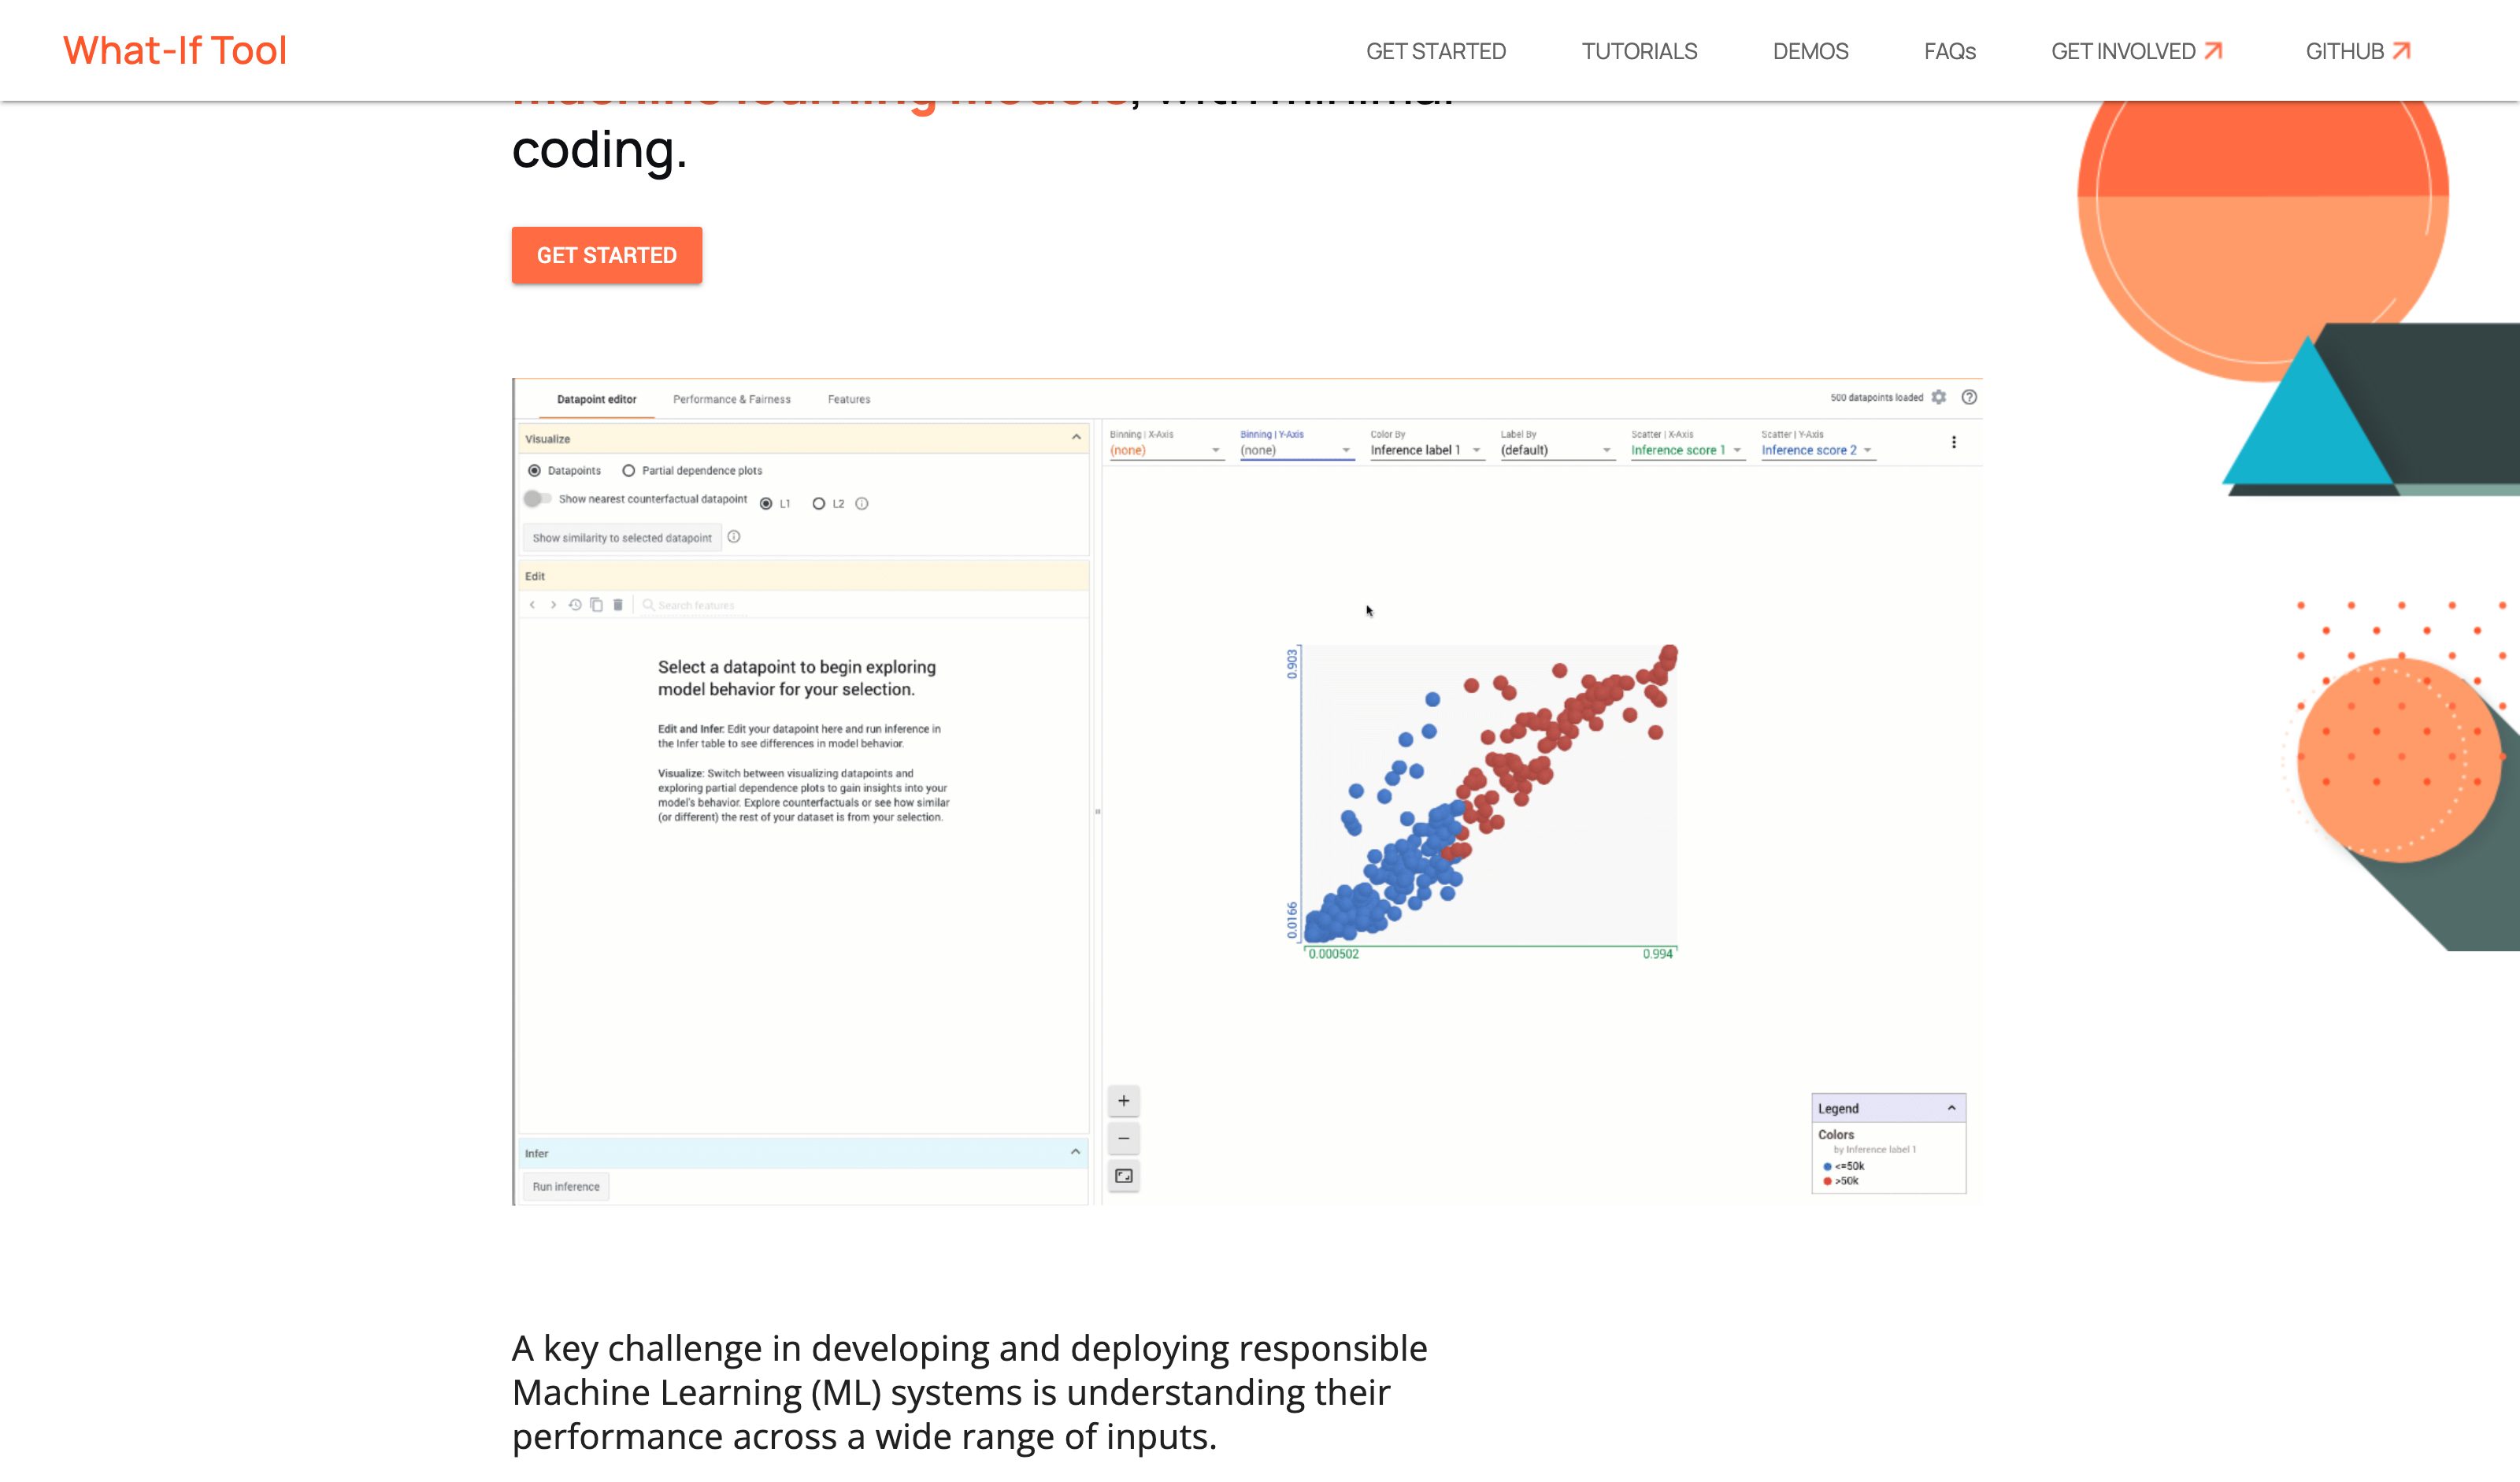The image size is (2520, 1482).
Task: Click the orange GET STARTED button
Action: pyautogui.click(x=607, y=255)
